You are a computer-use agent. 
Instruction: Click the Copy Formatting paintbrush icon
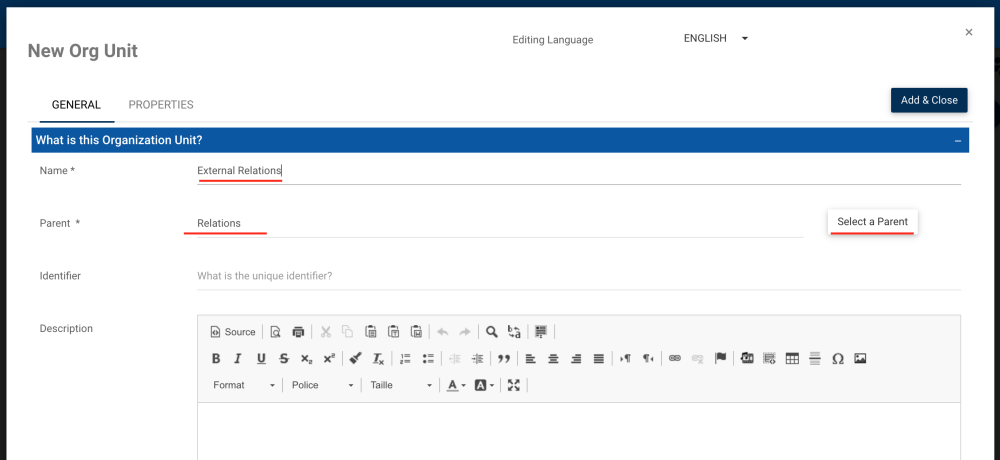[x=356, y=359]
